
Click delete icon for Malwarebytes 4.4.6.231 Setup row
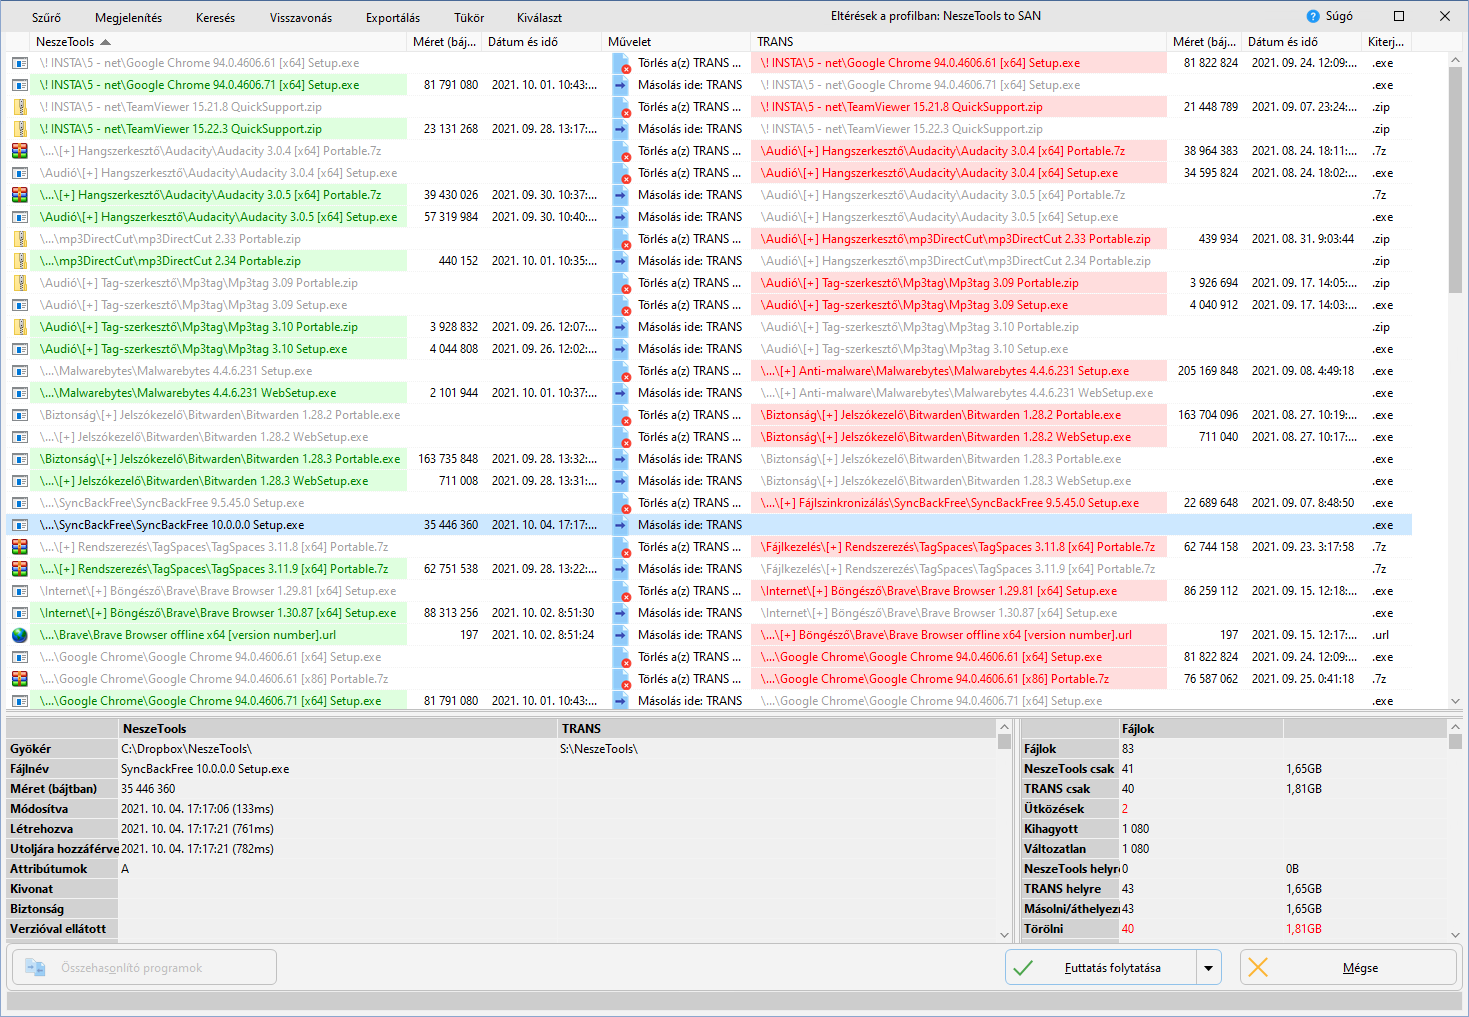[621, 371]
